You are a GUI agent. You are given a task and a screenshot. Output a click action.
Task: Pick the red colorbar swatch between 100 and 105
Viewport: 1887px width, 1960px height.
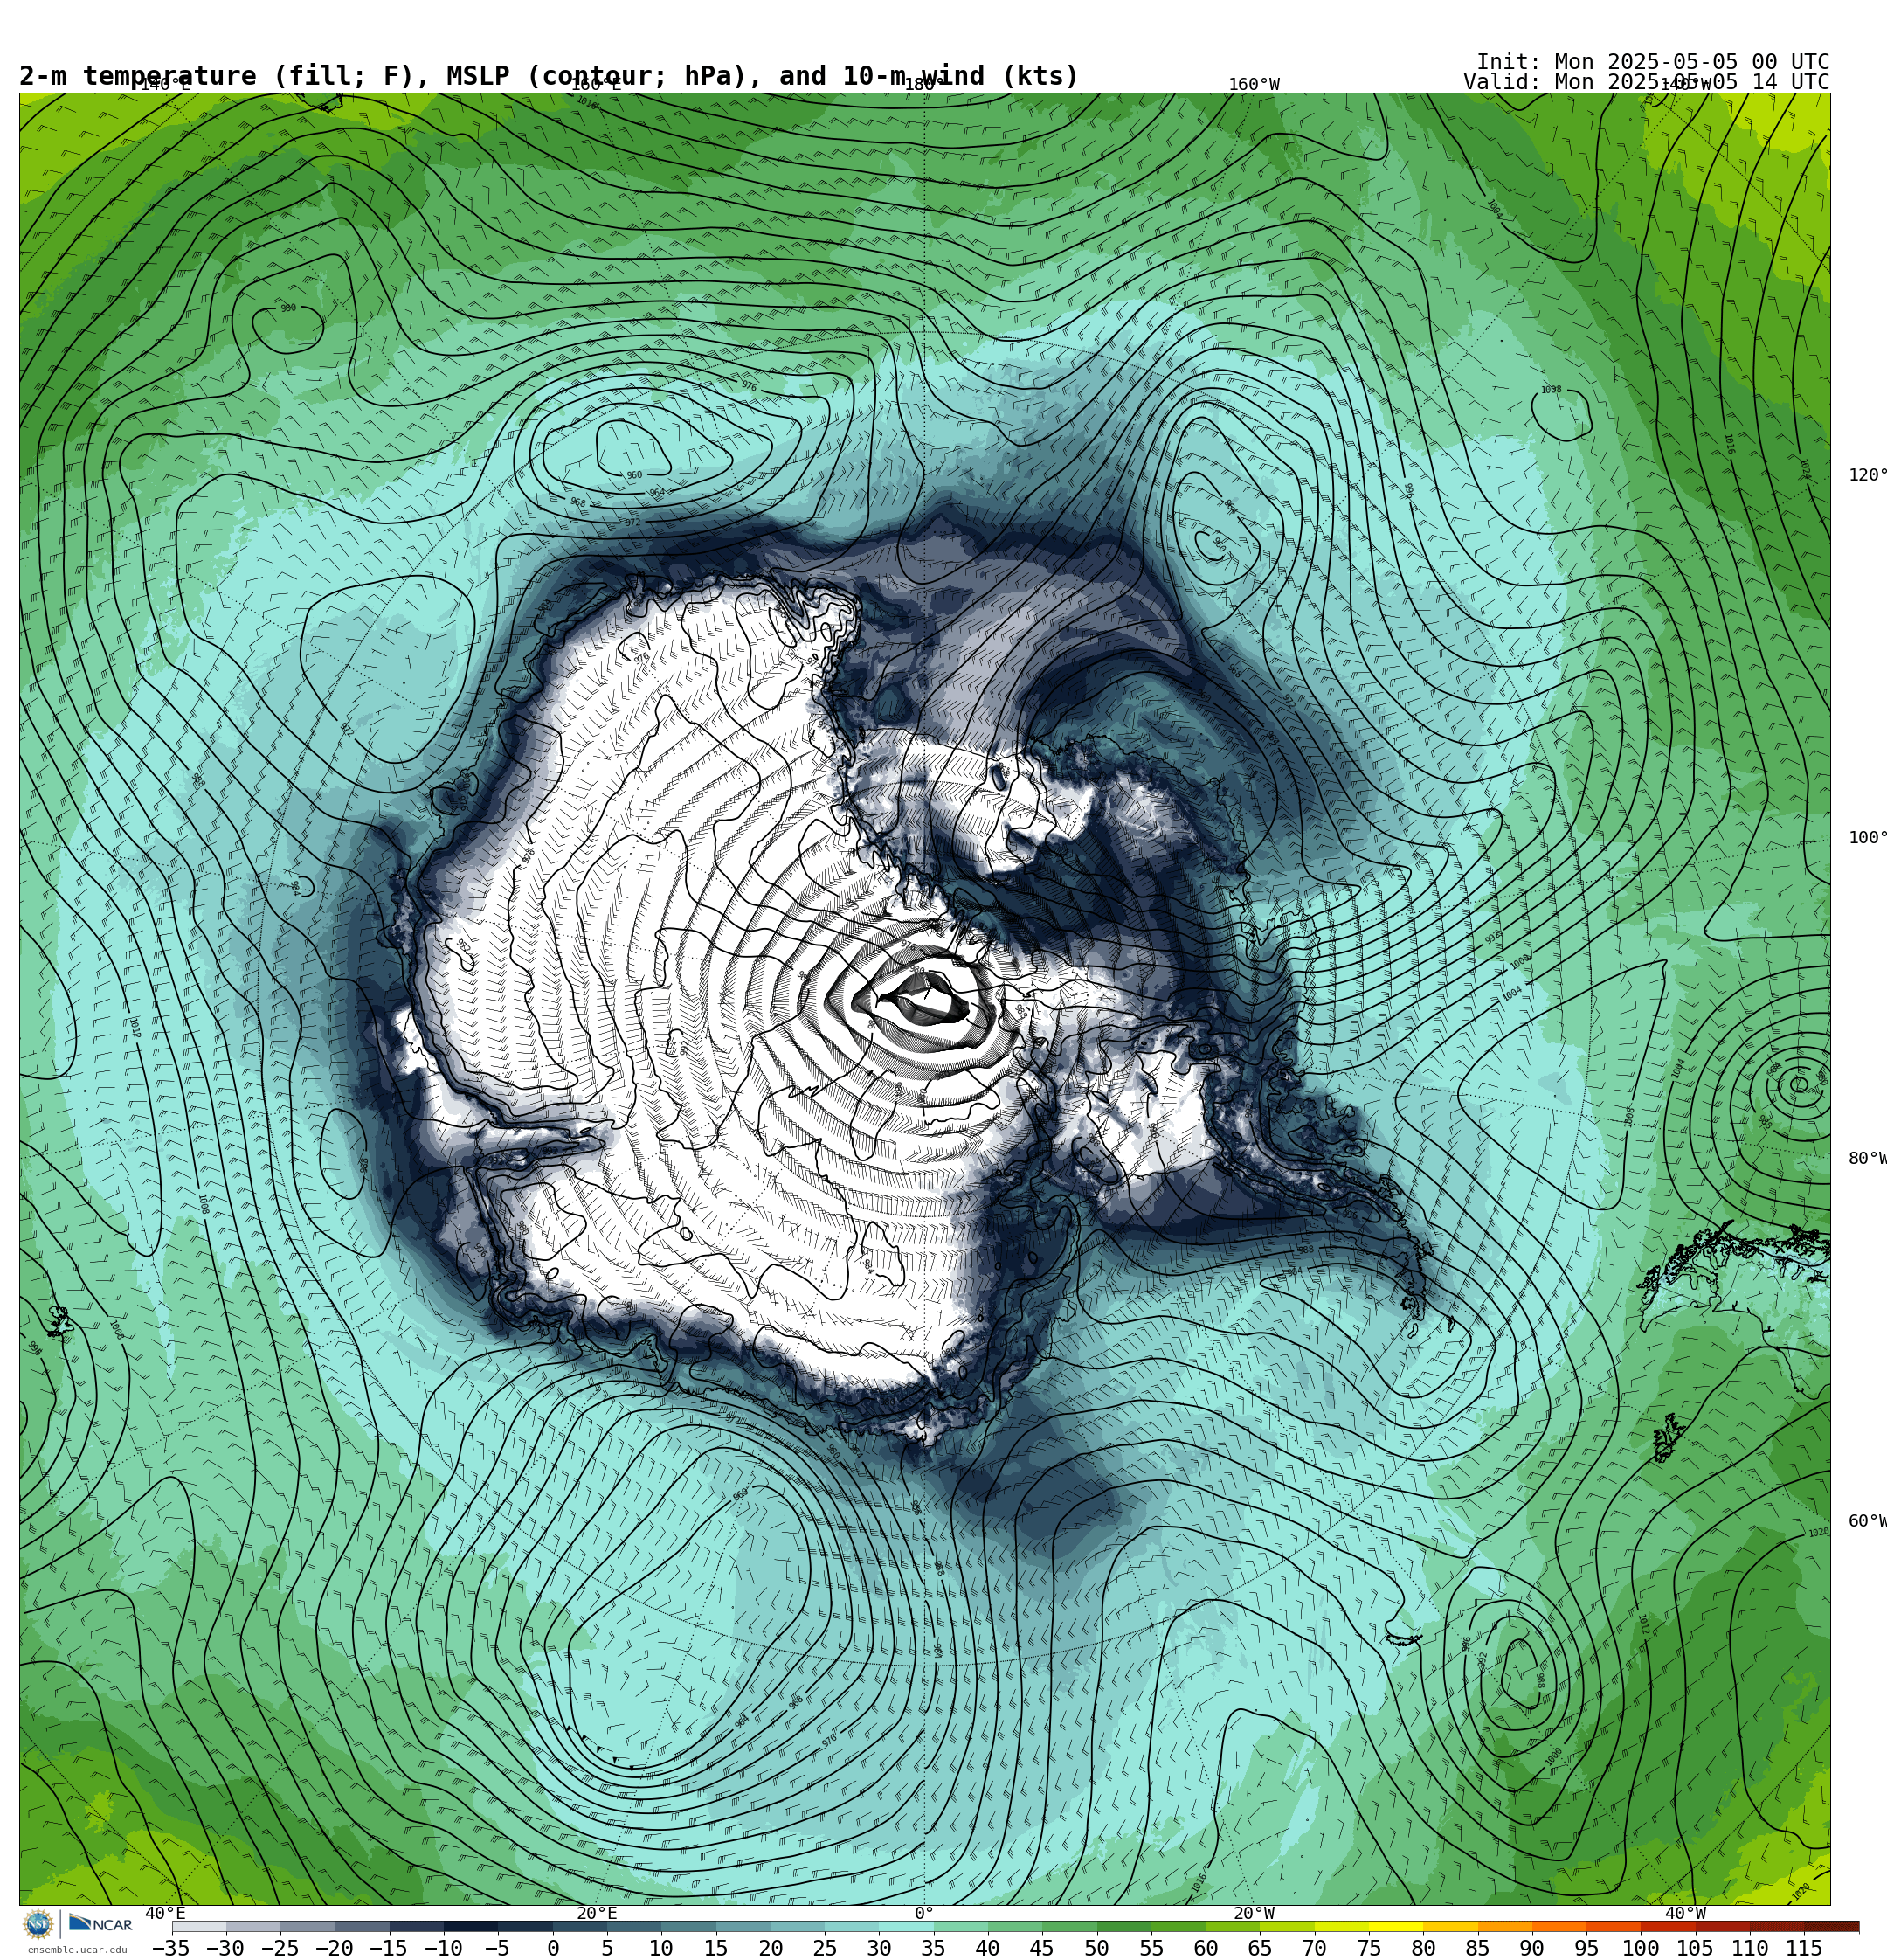1668,1926
